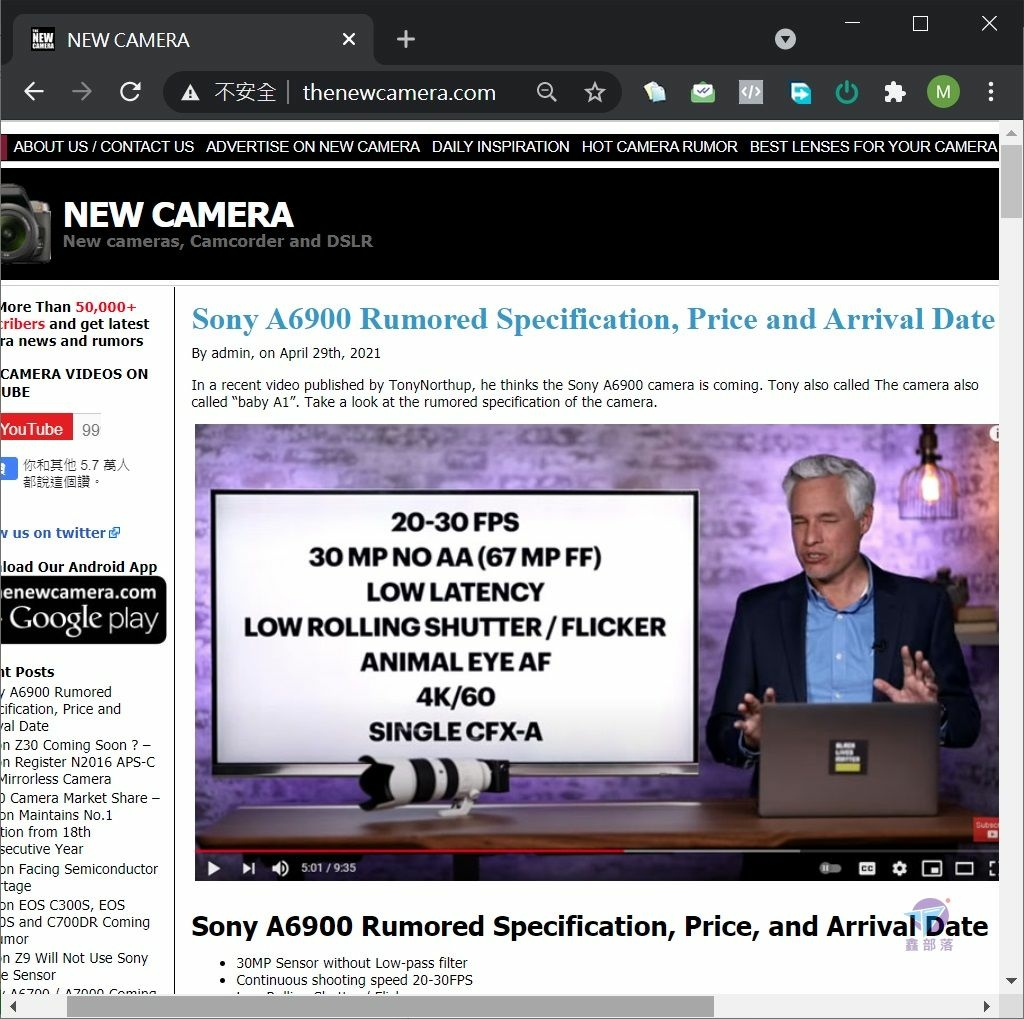Click the scrollbar down arrow
The height and width of the screenshot is (1019, 1024).
tap(1012, 980)
